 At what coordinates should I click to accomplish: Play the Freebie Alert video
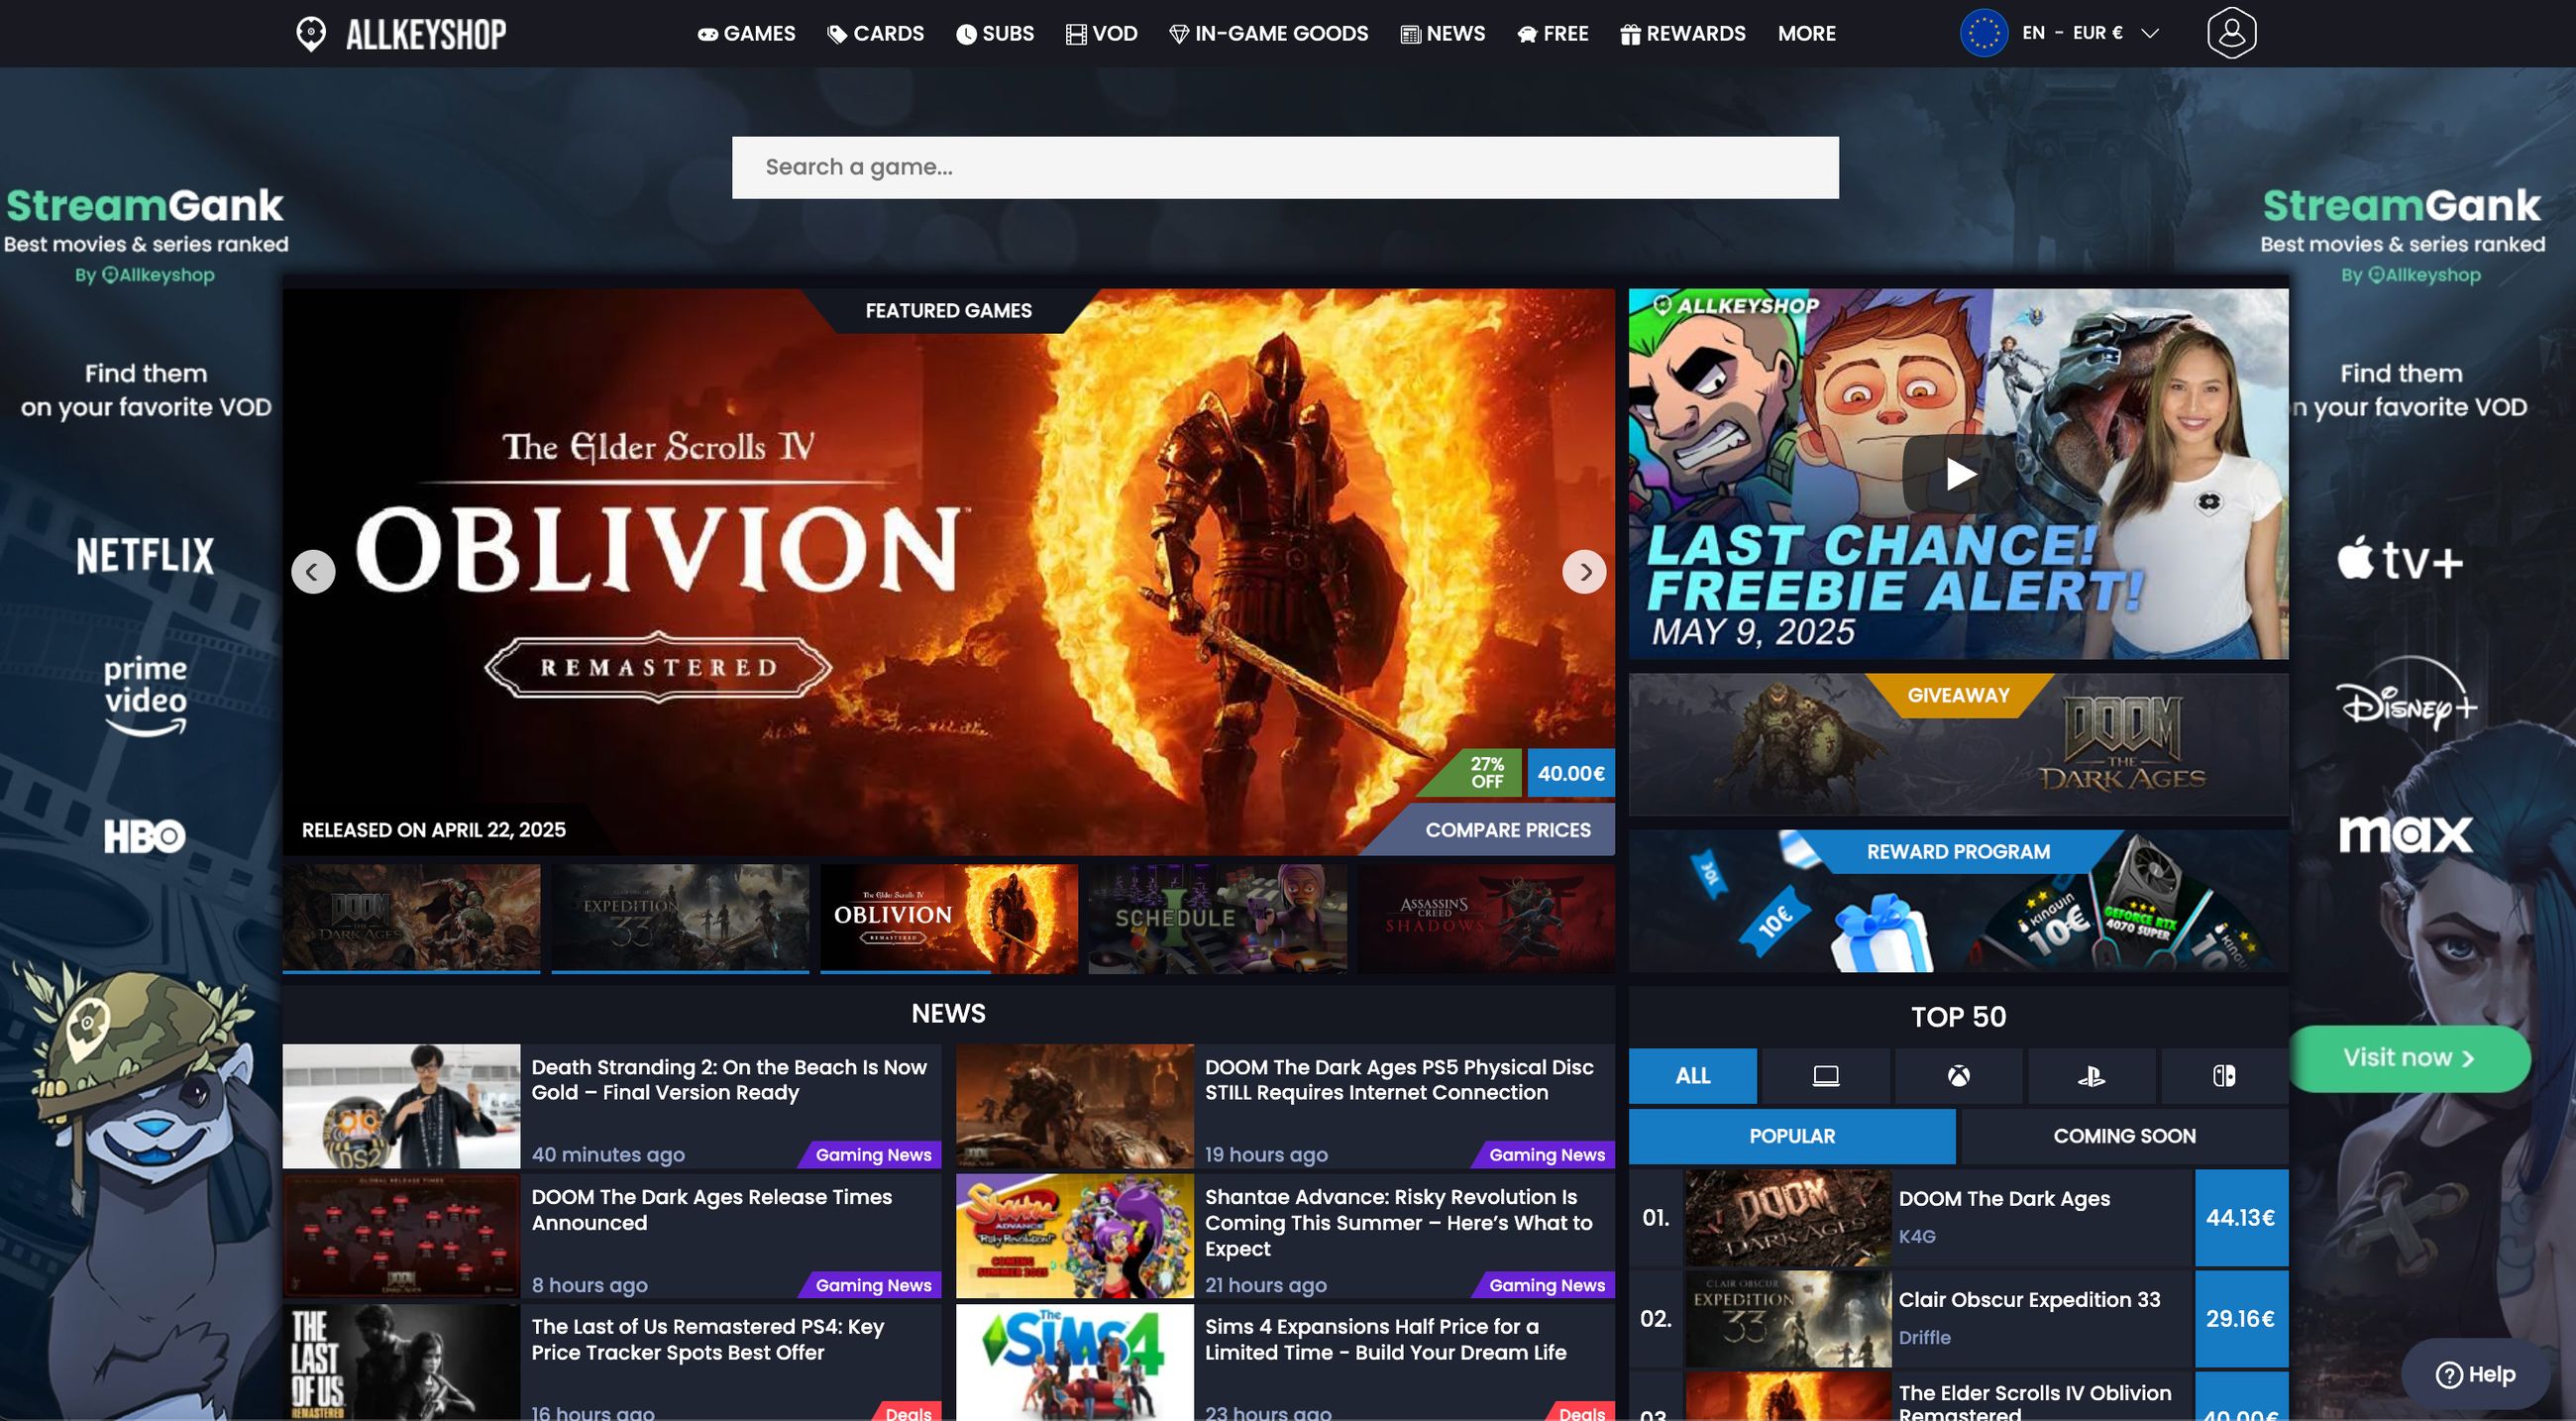click(x=1958, y=474)
